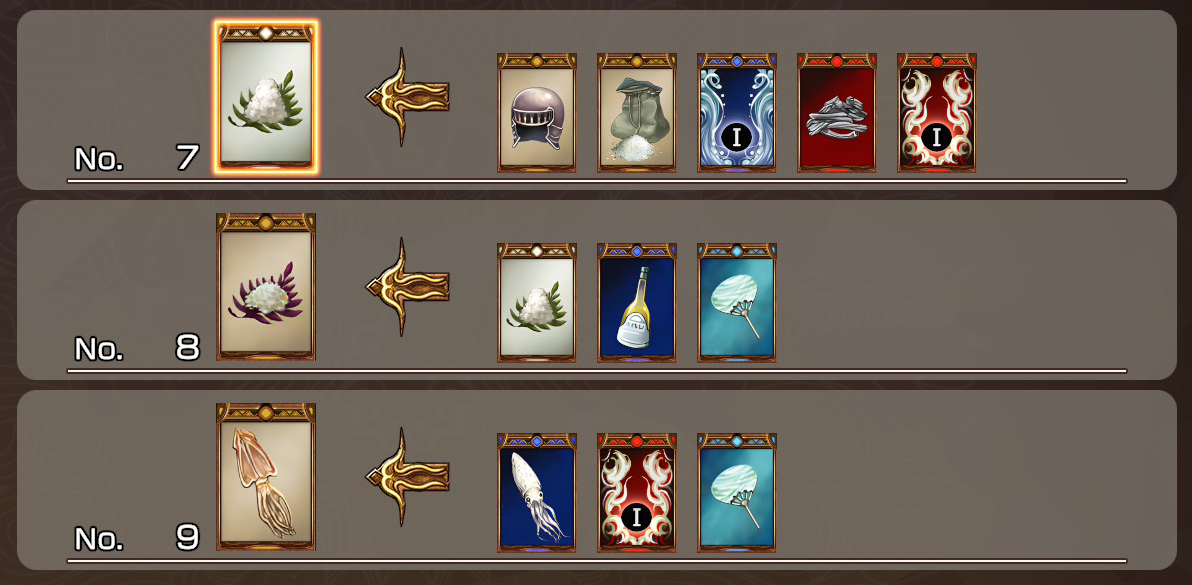Select the recipe label No. 9
The height and width of the screenshot is (585, 1192).
coord(137,538)
